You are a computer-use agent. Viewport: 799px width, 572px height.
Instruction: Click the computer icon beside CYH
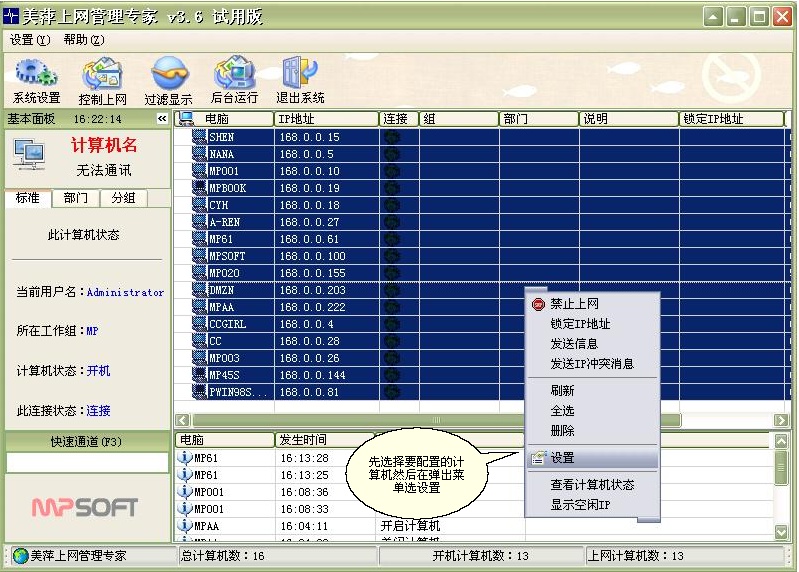[x=199, y=204]
